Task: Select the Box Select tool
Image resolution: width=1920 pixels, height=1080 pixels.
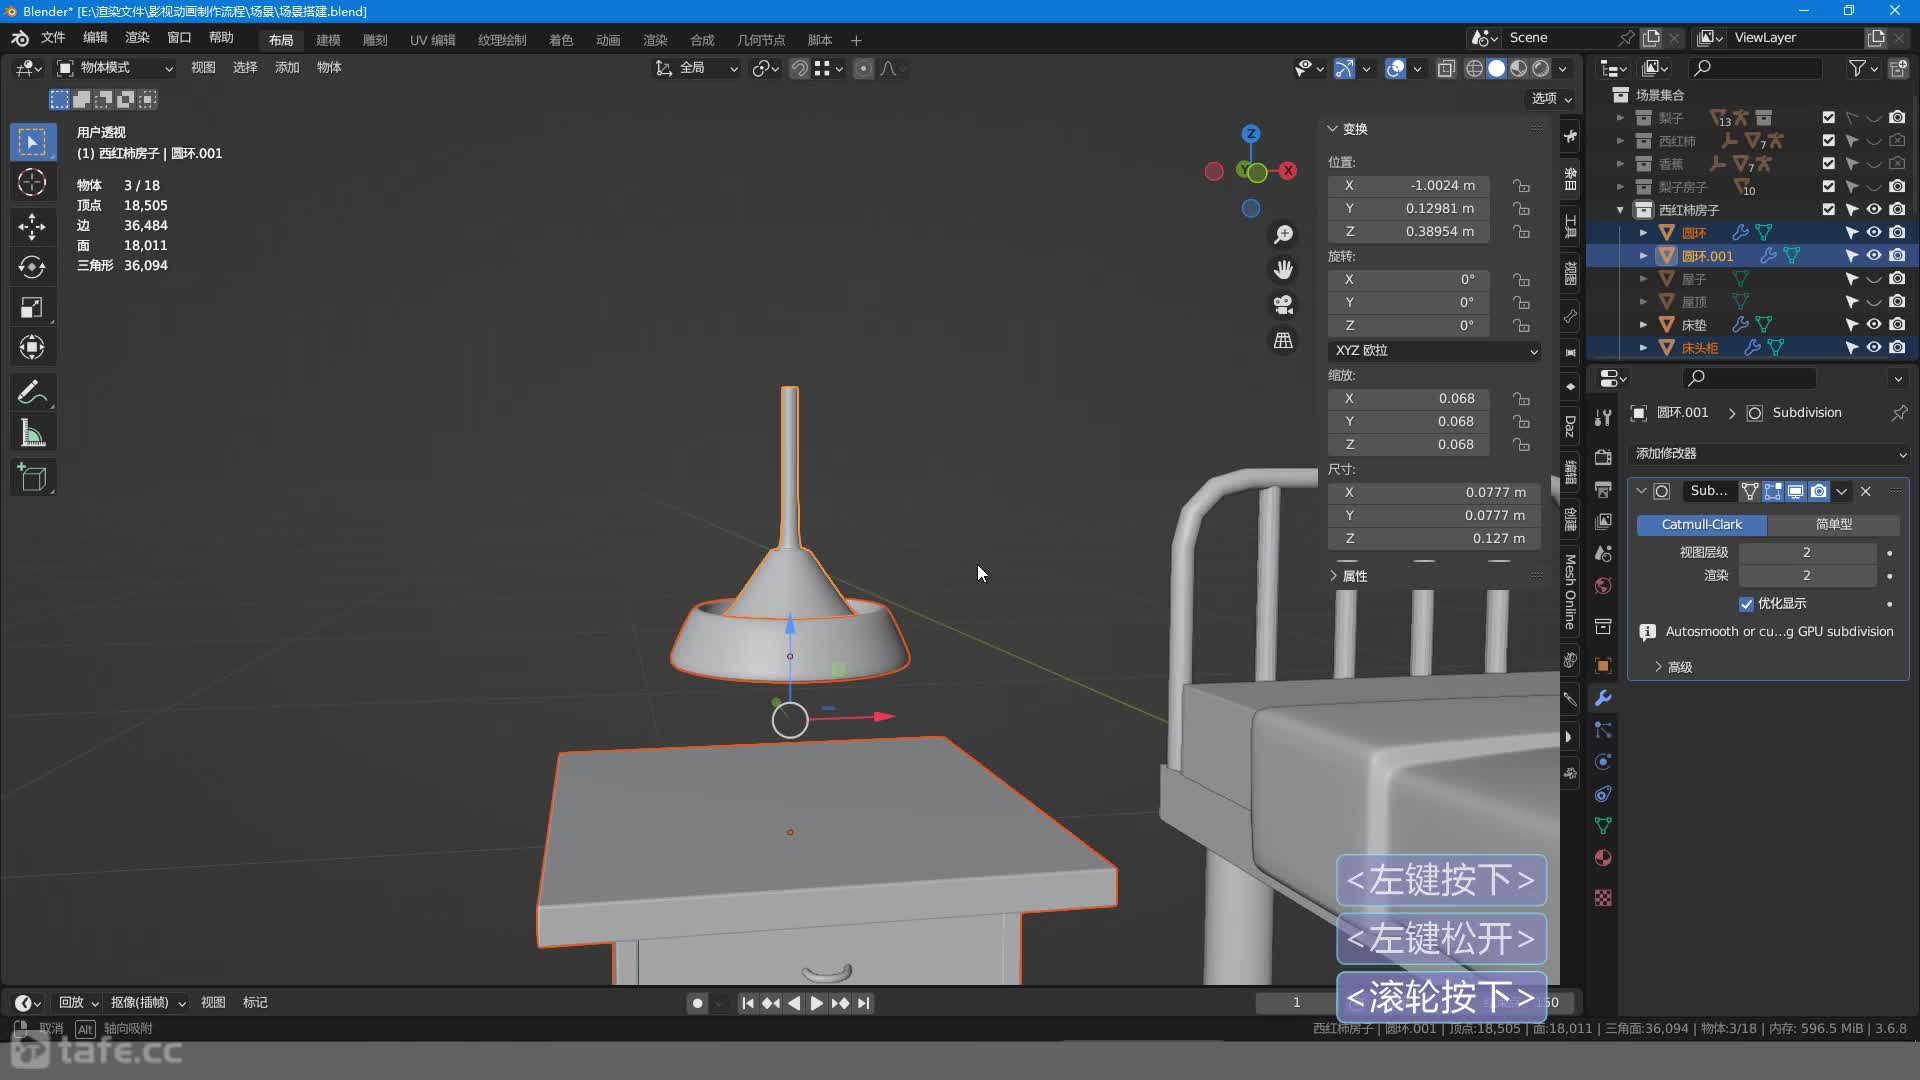Action: pyautogui.click(x=32, y=142)
